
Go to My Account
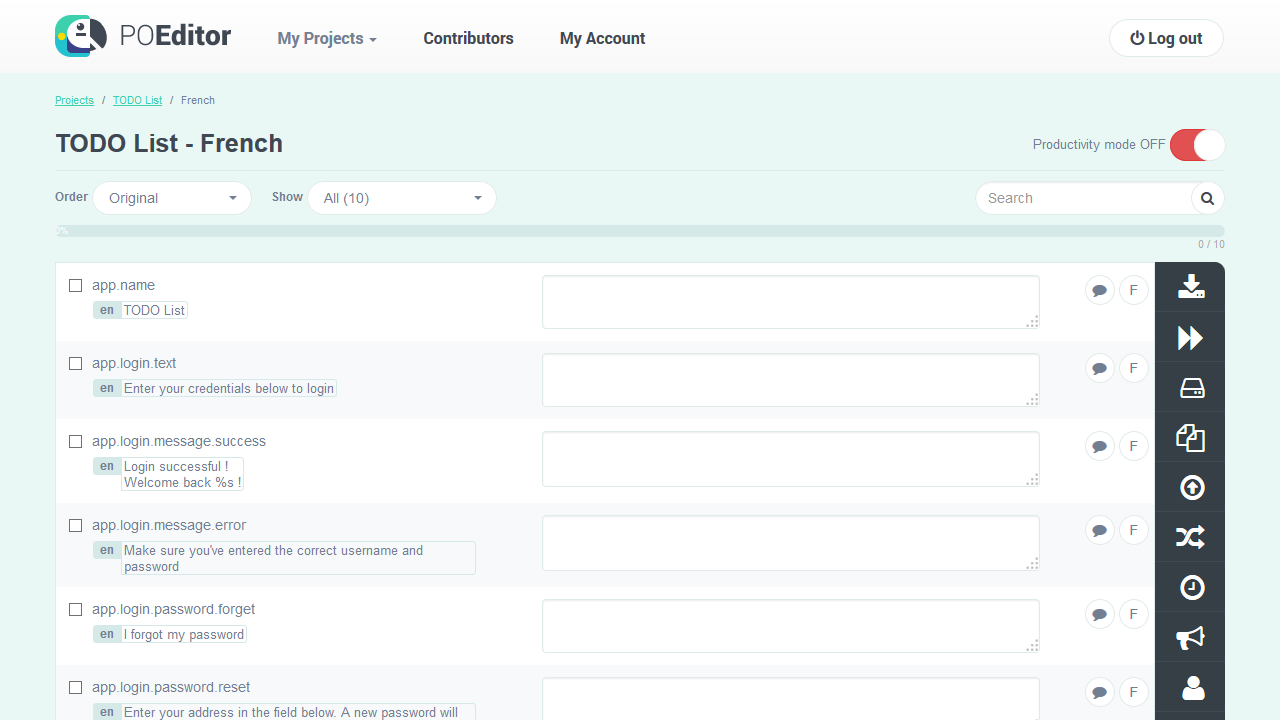(602, 38)
